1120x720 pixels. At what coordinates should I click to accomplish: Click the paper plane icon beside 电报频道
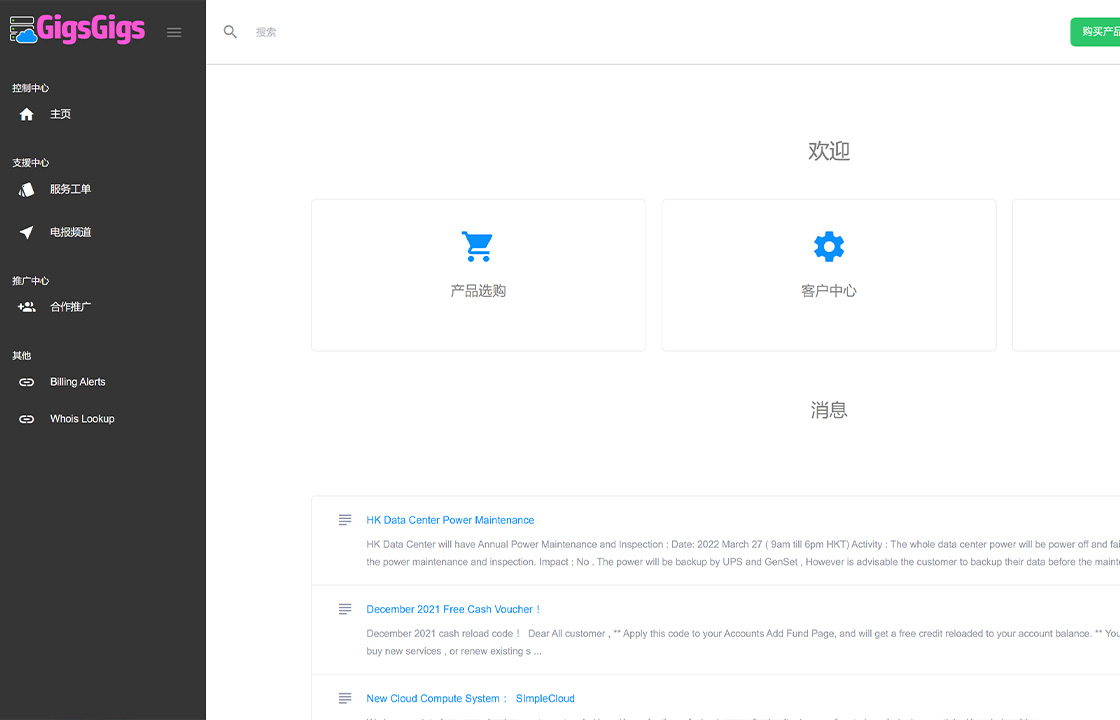point(26,232)
